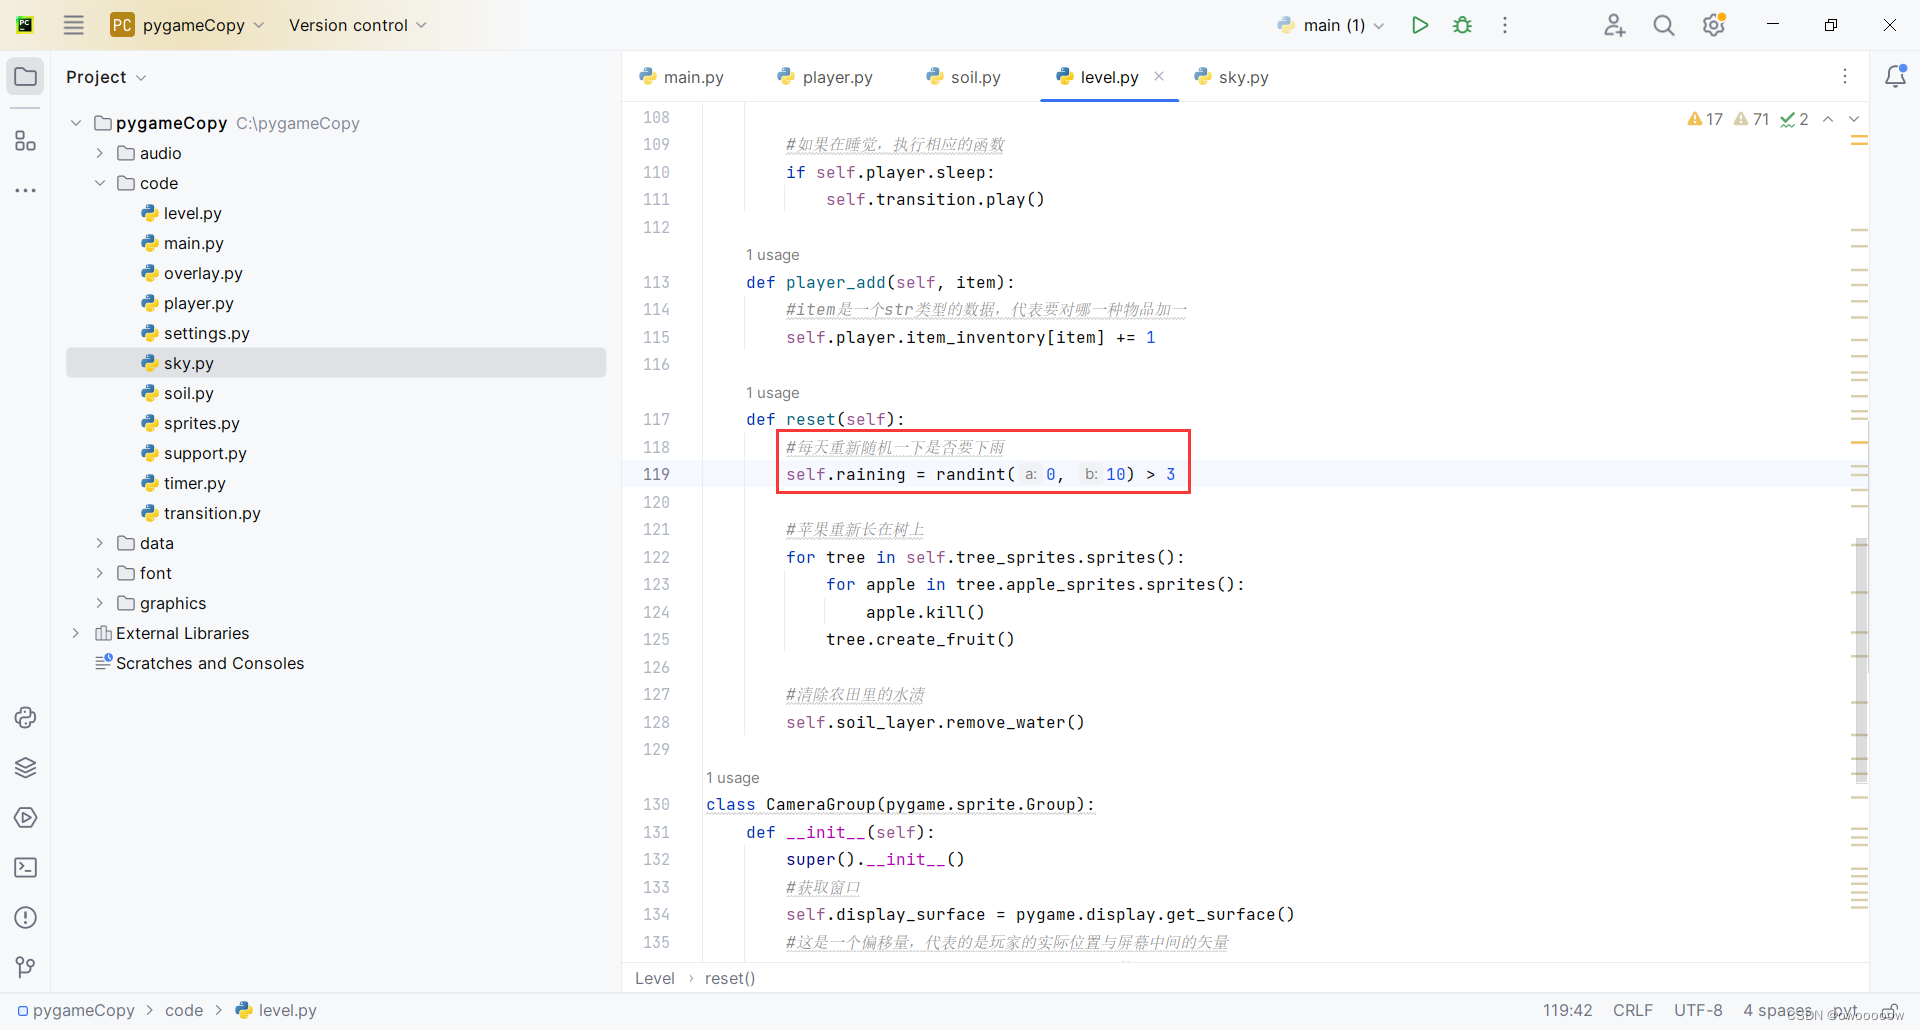Click Level breadcrumb below the editor
The image size is (1920, 1030).
[655, 978]
